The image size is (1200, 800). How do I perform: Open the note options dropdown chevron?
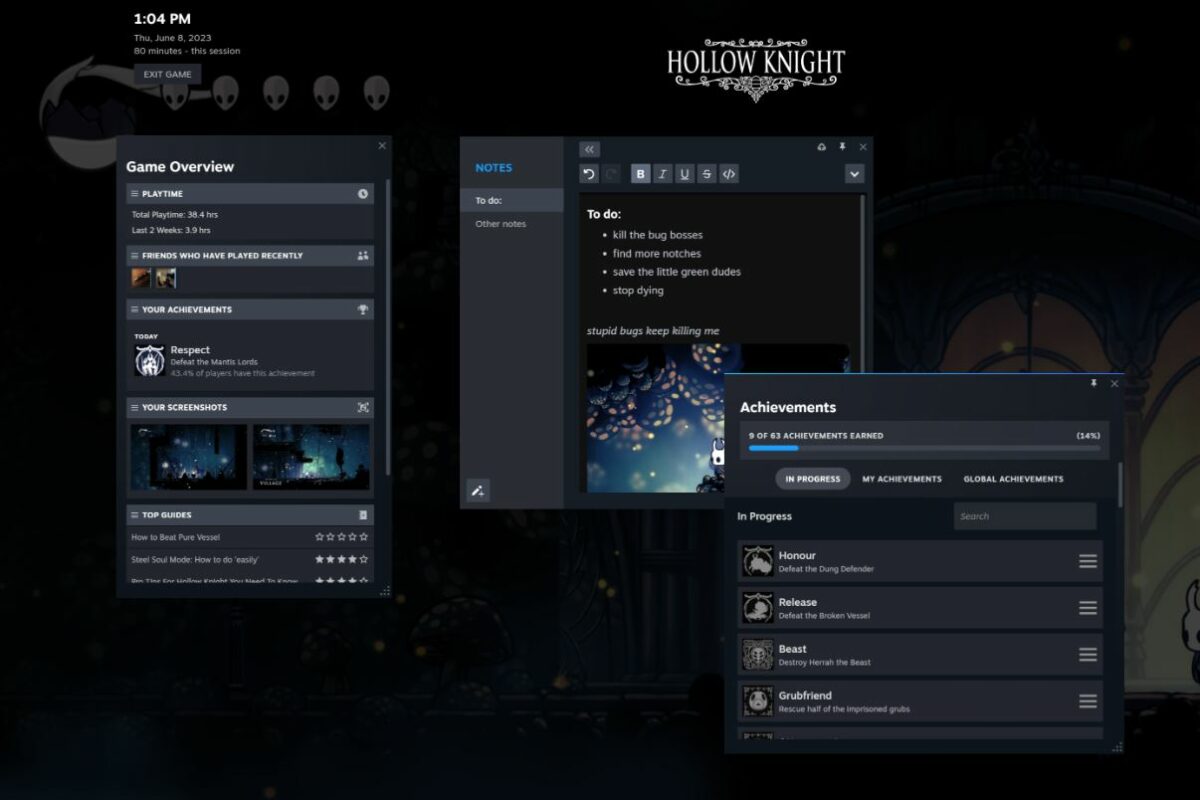pos(854,173)
